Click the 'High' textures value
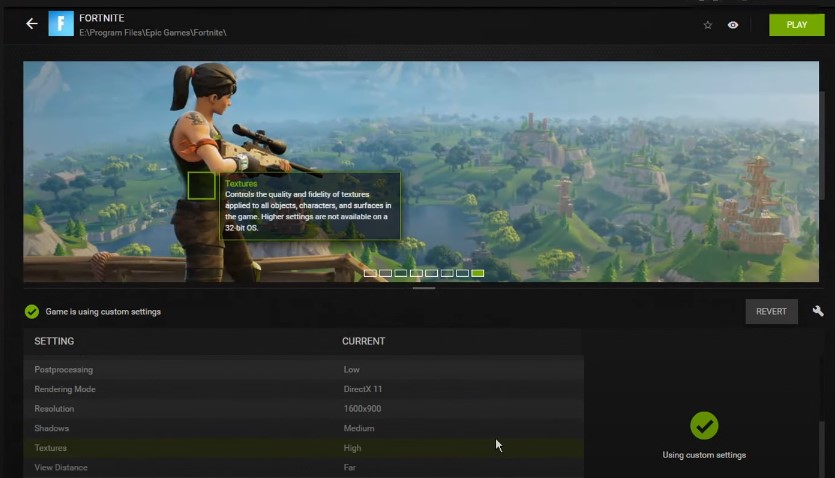Viewport: 835px width, 478px height. pyautogui.click(x=352, y=448)
